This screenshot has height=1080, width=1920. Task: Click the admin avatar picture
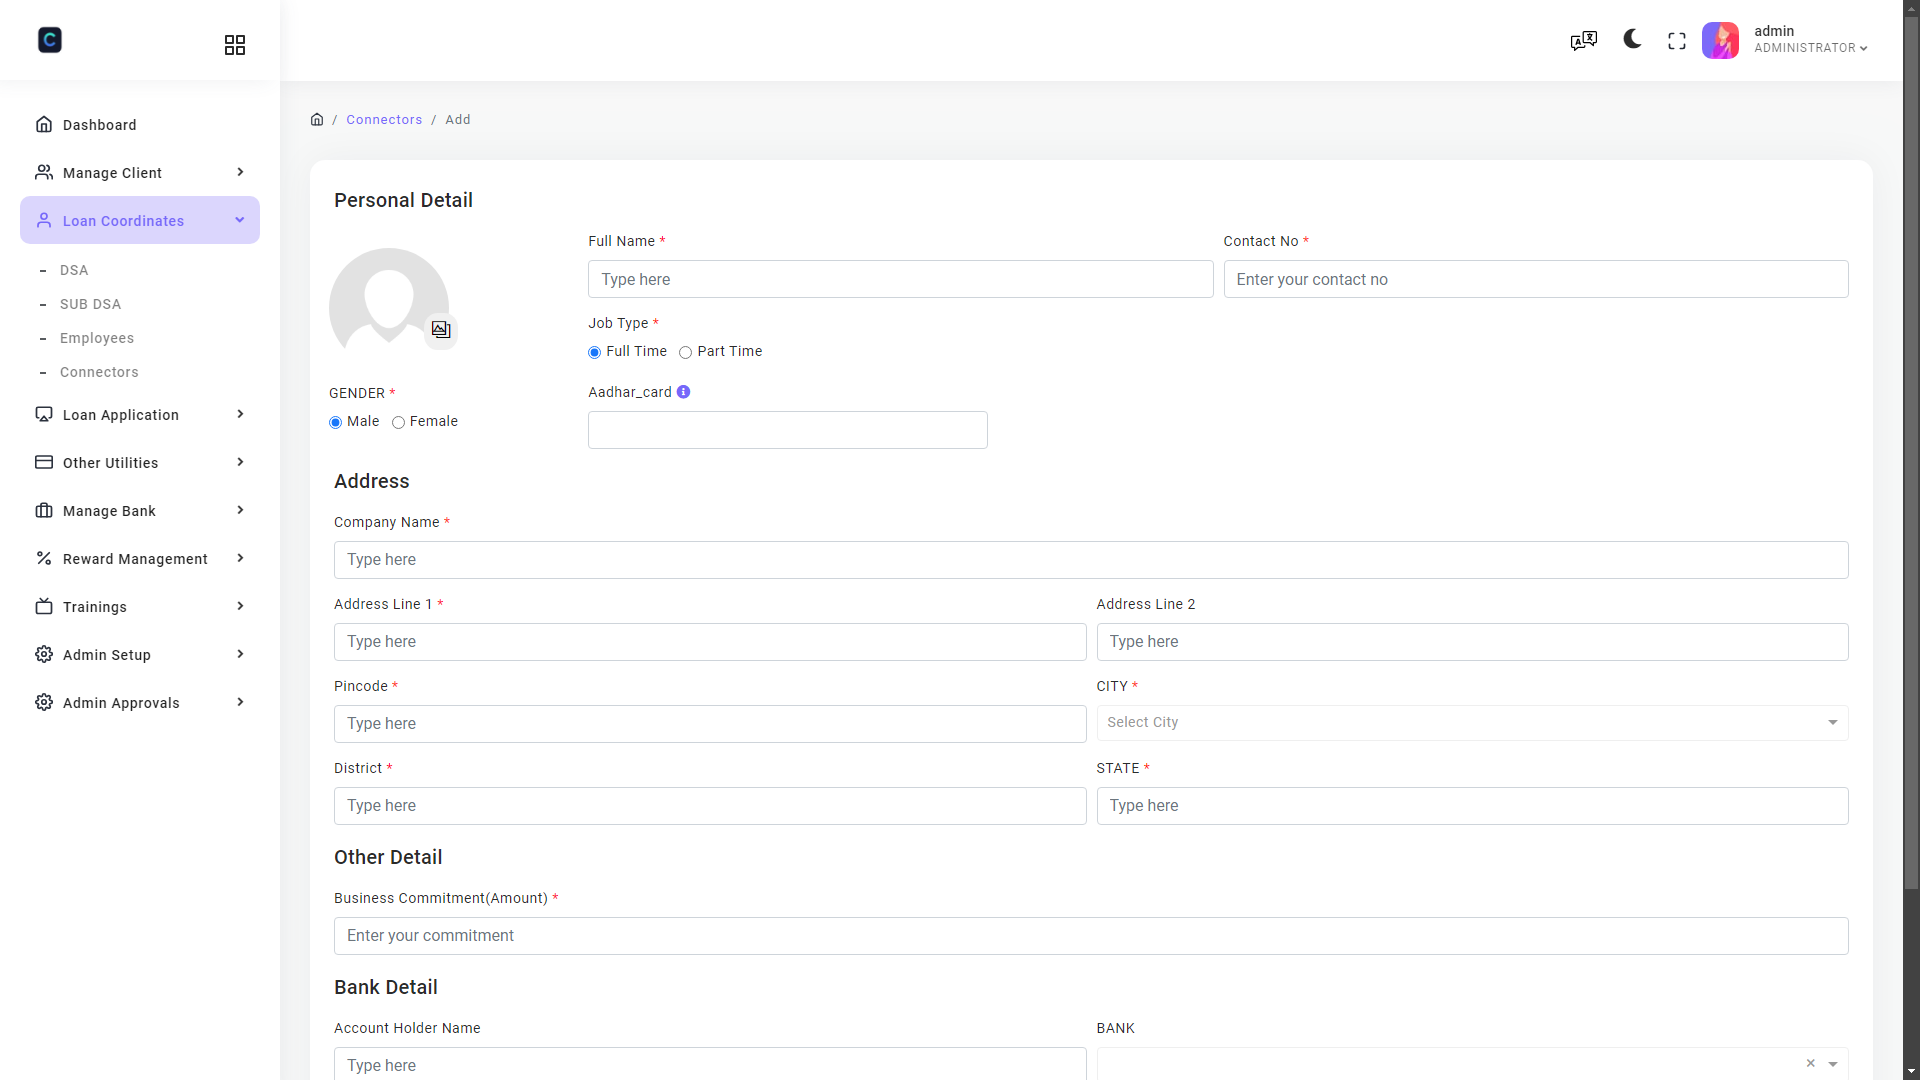click(x=1720, y=40)
